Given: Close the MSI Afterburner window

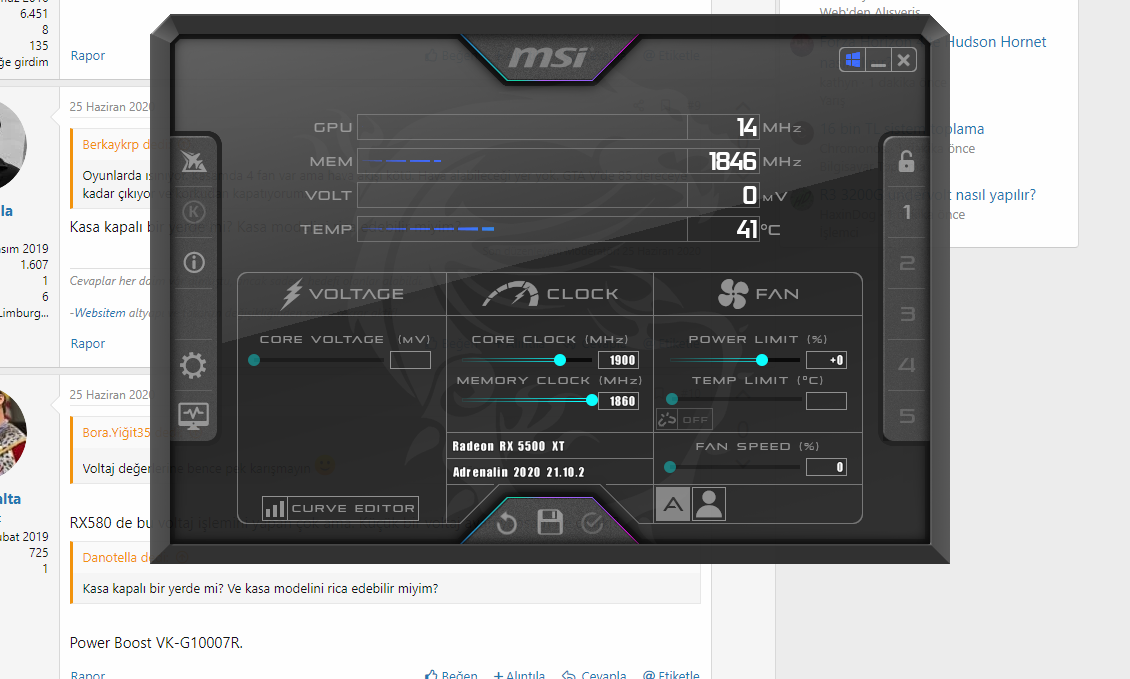Looking at the screenshot, I should tap(904, 60).
